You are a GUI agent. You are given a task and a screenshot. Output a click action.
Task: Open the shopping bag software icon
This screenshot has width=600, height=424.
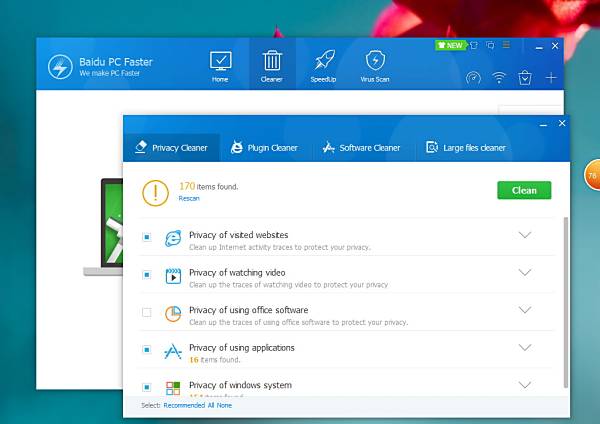point(525,78)
